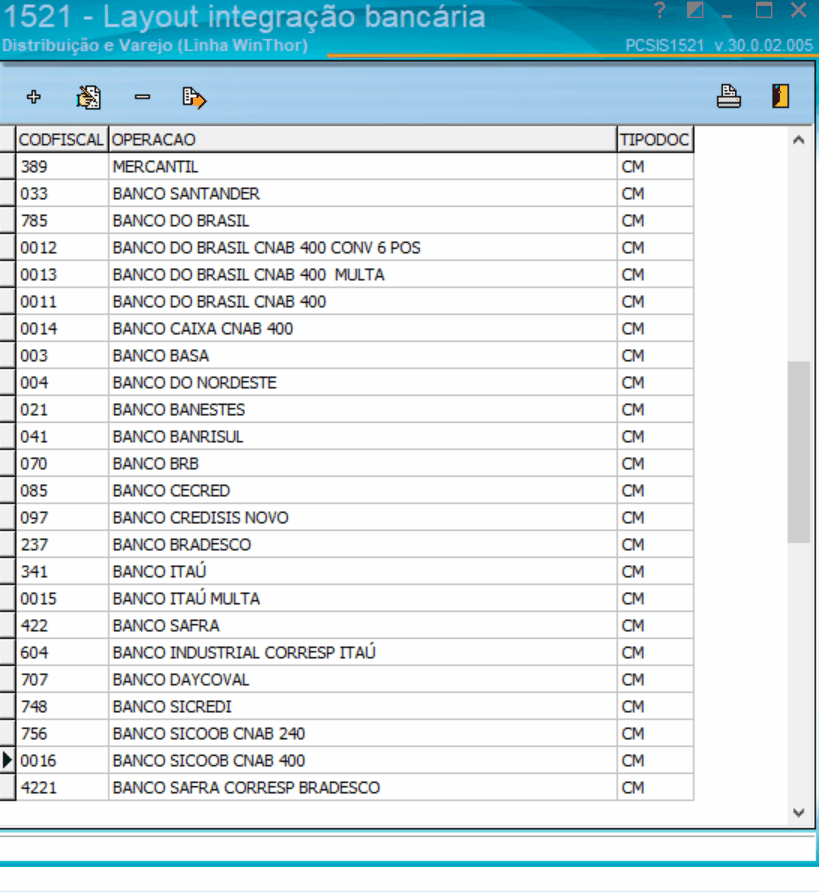The width and height of the screenshot is (819, 892).
Task: Sort by CODFISCAL column header
Action: coord(62,139)
